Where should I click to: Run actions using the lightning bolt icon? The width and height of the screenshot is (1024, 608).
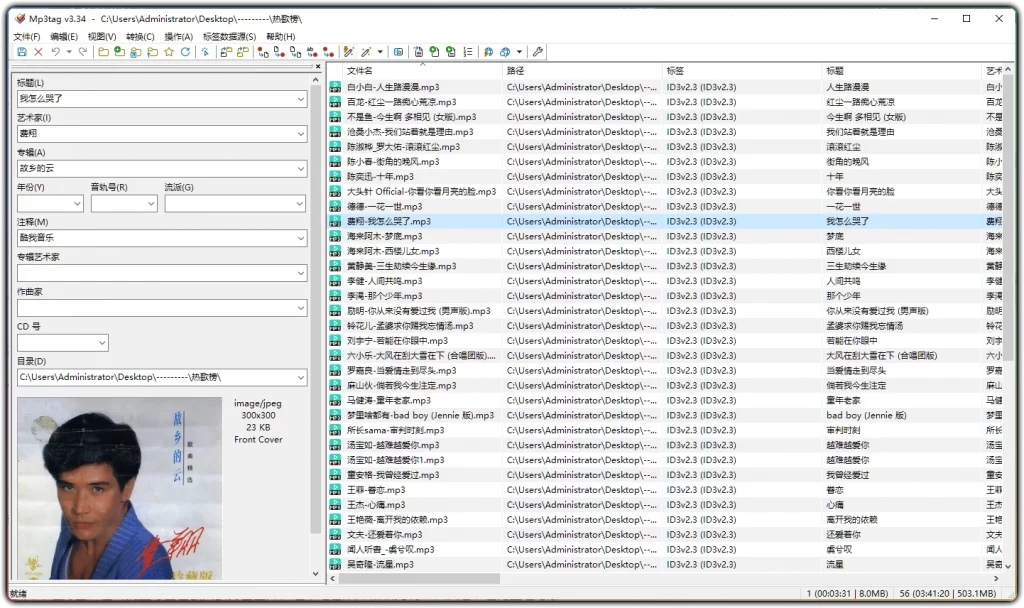pyautogui.click(x=348, y=50)
